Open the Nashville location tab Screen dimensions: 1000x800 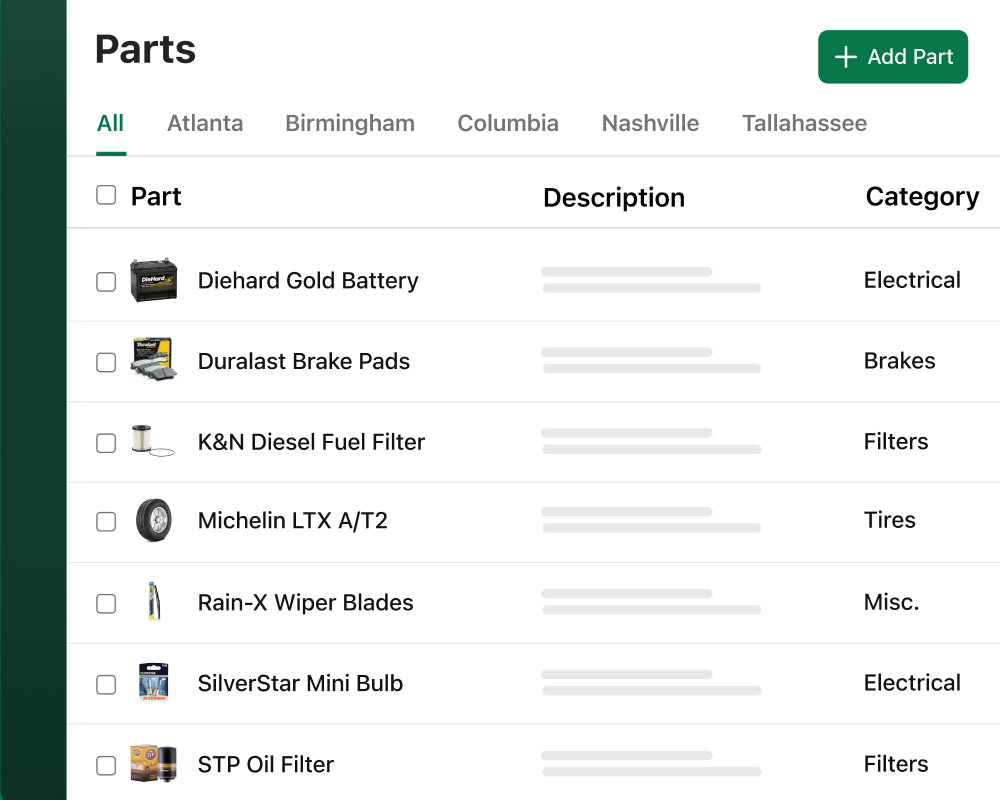pyautogui.click(x=651, y=123)
